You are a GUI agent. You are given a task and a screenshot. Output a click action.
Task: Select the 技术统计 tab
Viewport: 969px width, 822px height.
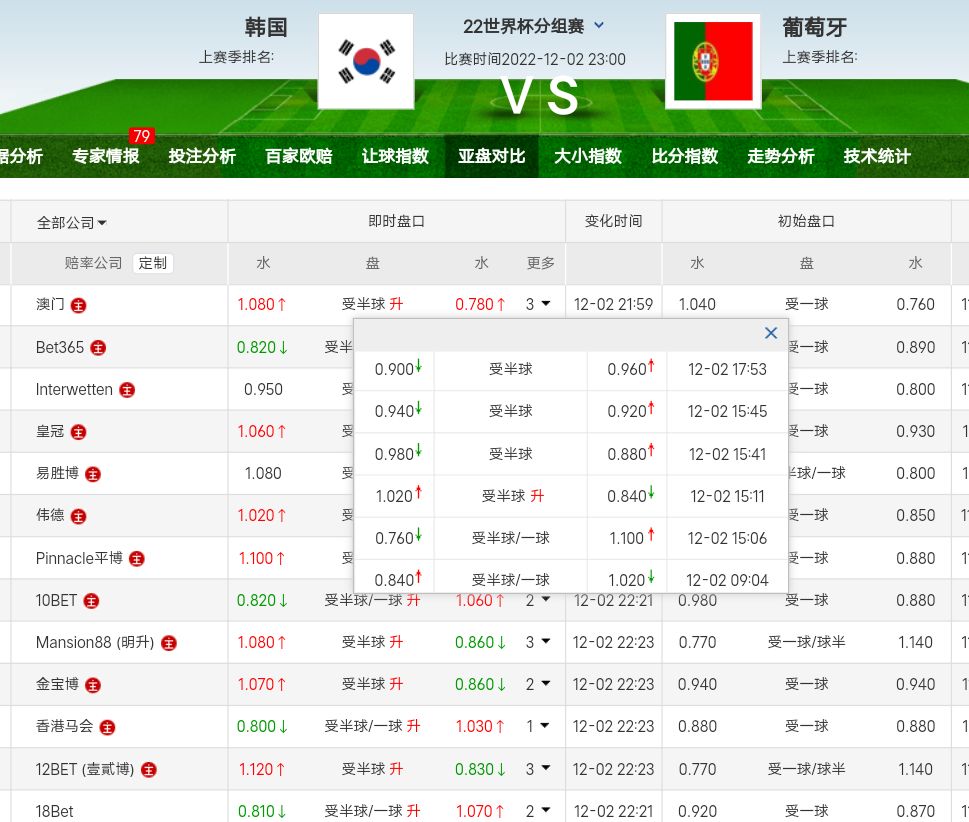(x=877, y=156)
